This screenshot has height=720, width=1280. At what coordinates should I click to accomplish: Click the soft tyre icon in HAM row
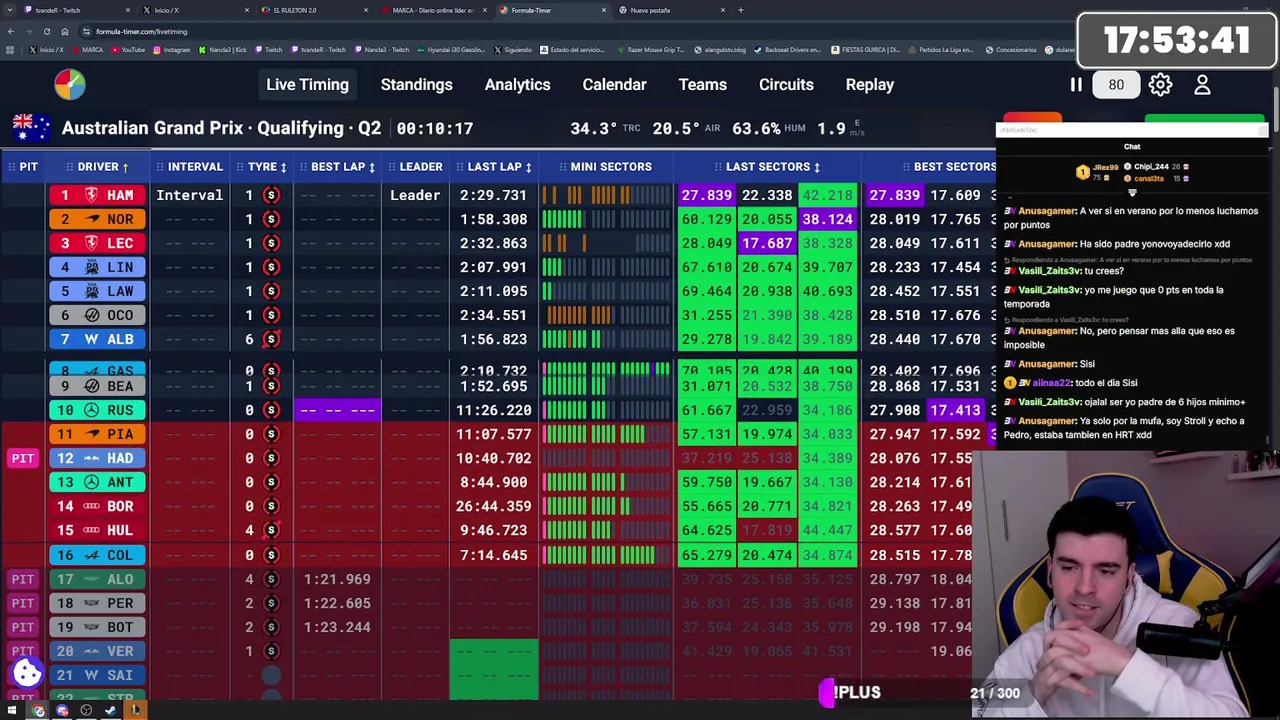coord(271,195)
